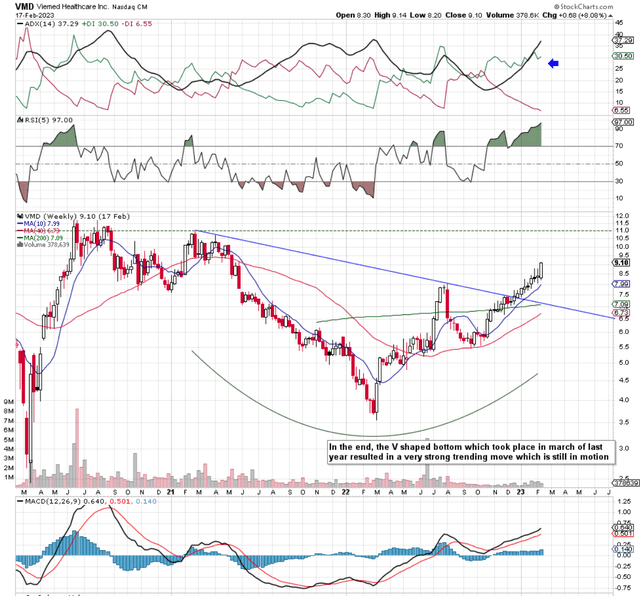Screen dimensions: 640x596
Task: Click the candlestick icon beside VMD (Weekly)
Action: tap(19, 216)
